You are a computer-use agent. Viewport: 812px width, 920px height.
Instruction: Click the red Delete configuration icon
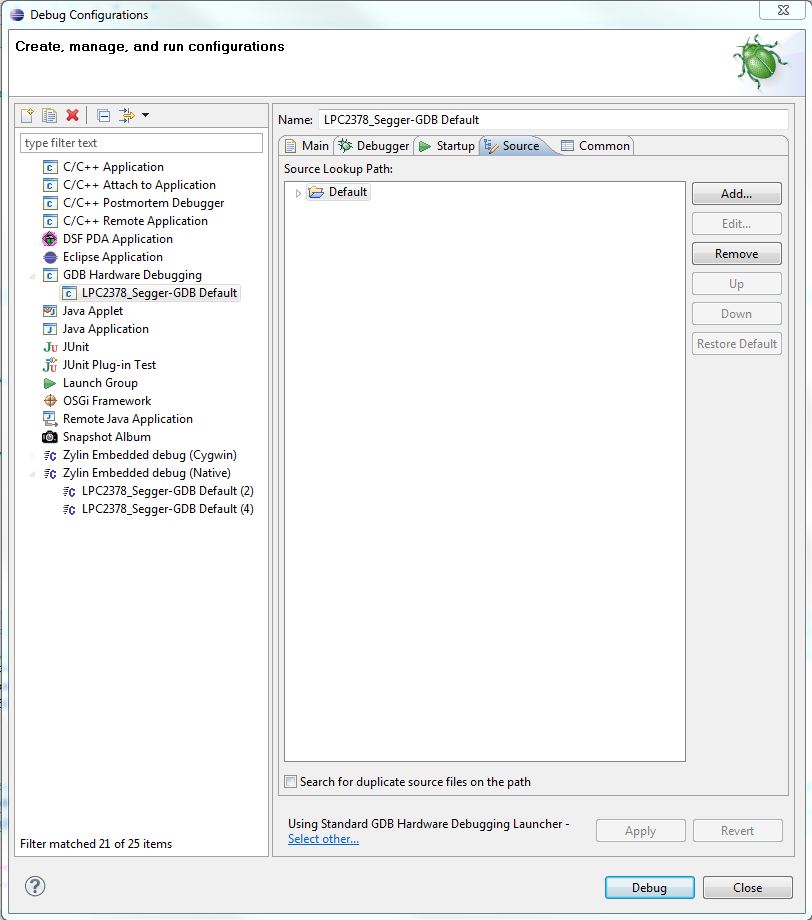pyautogui.click(x=72, y=115)
